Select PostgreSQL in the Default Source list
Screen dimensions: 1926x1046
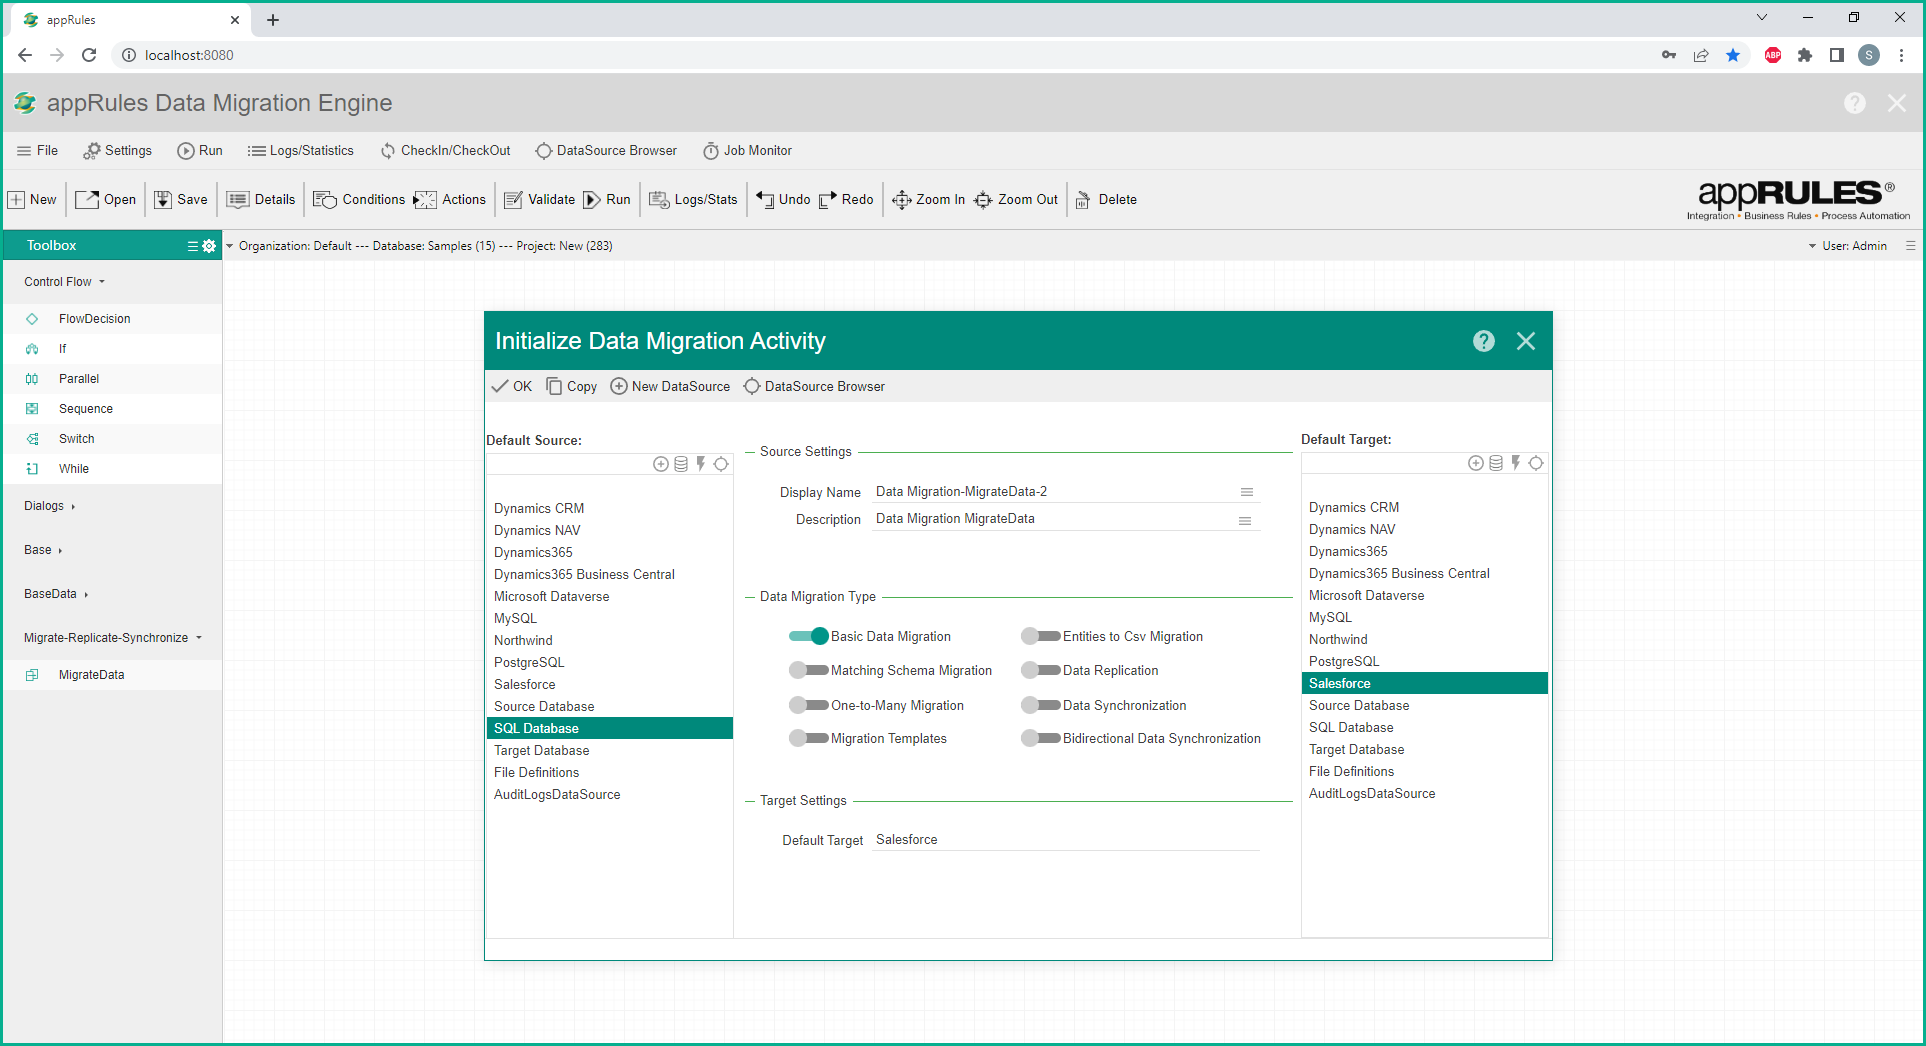click(529, 663)
